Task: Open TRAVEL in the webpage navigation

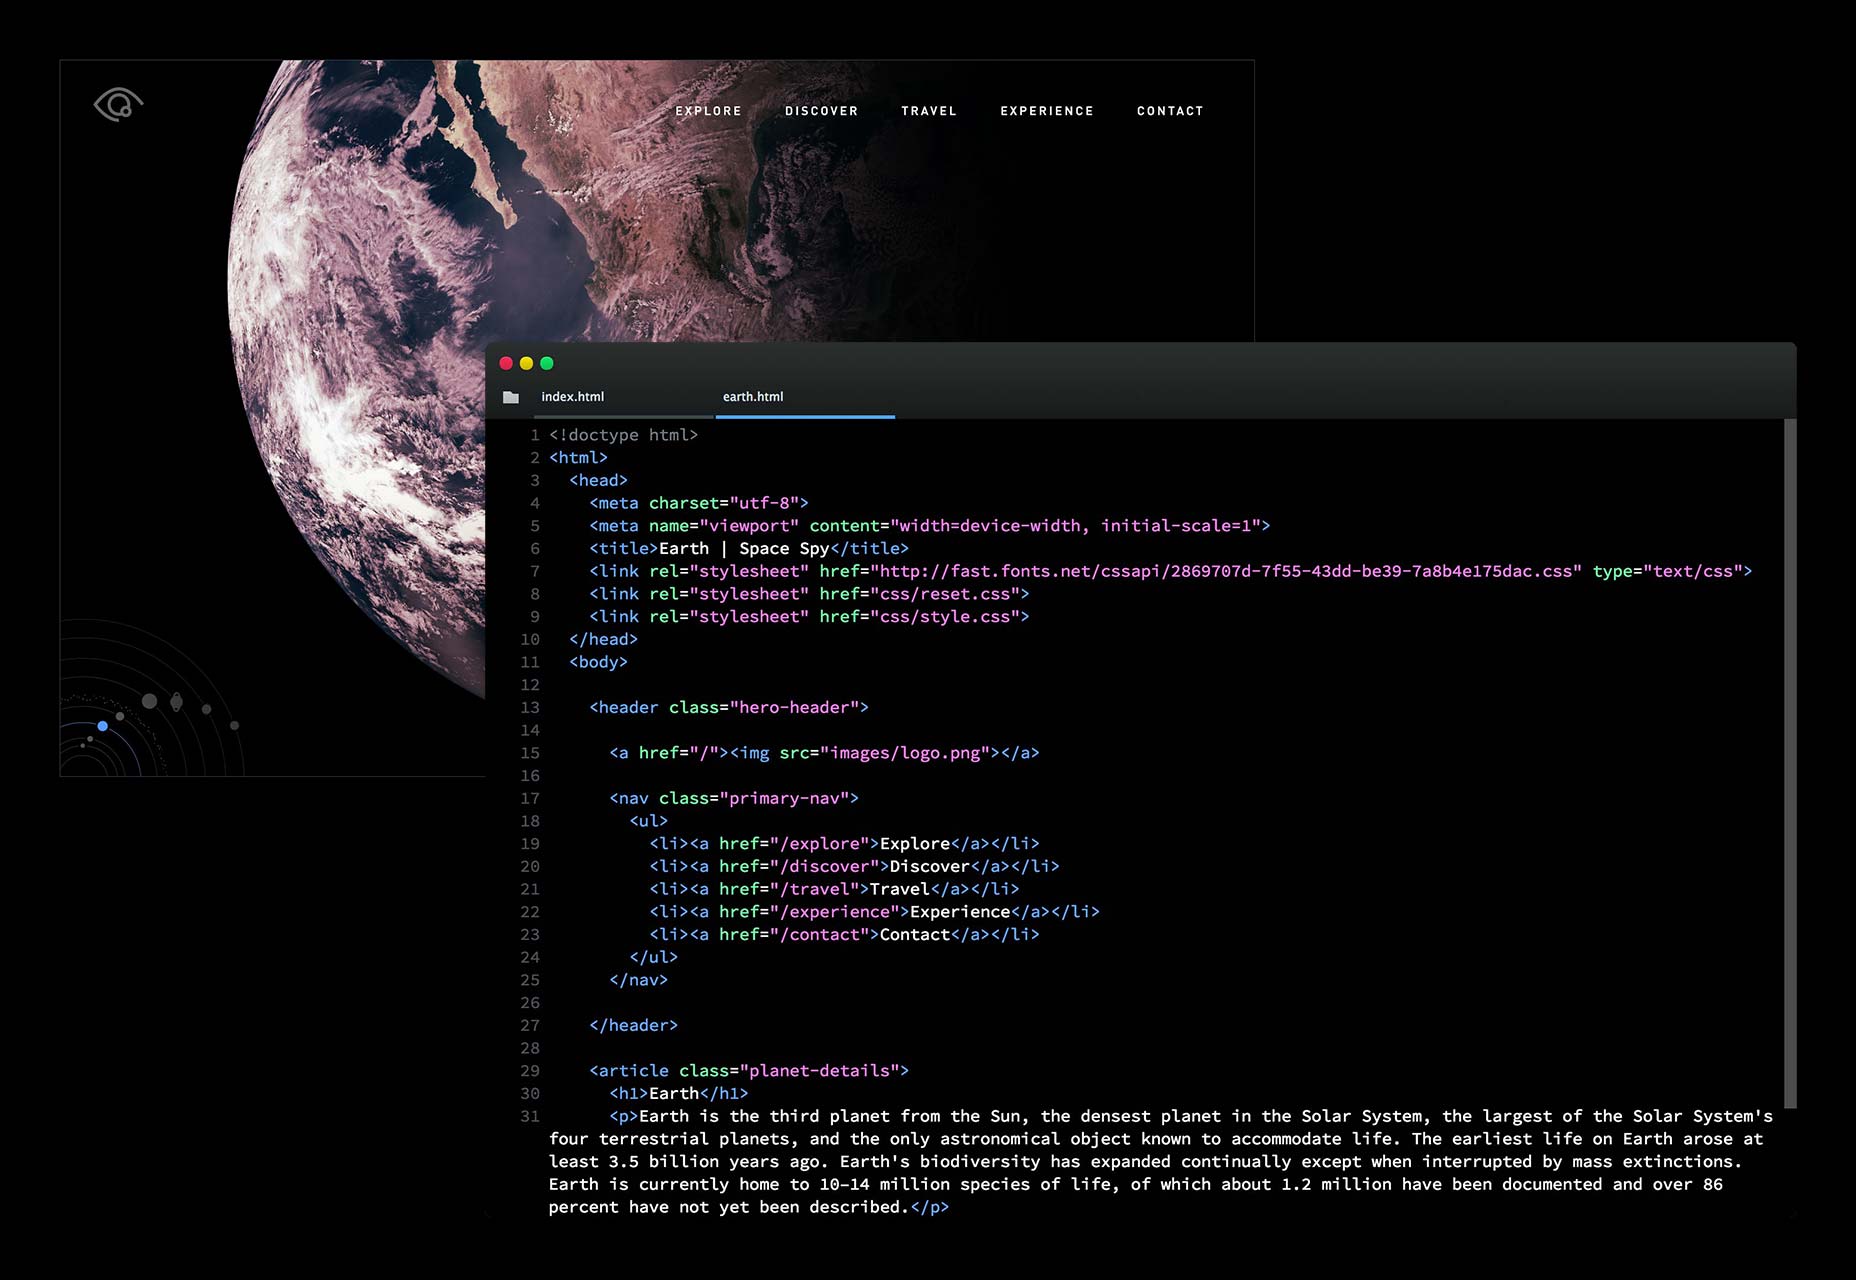Action: point(929,111)
